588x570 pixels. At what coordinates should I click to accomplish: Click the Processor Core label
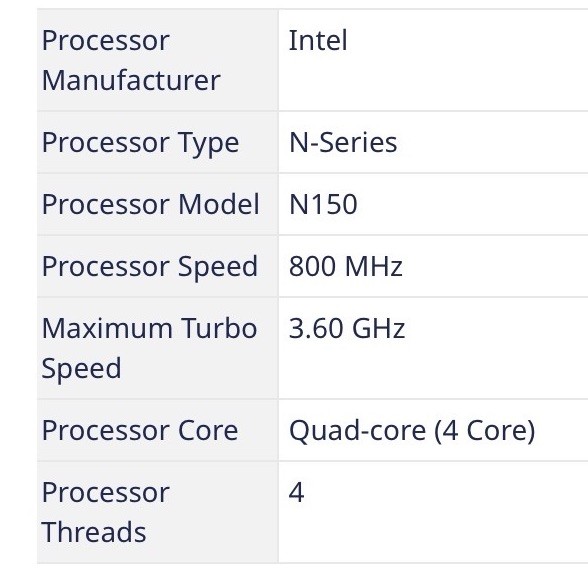(x=140, y=430)
